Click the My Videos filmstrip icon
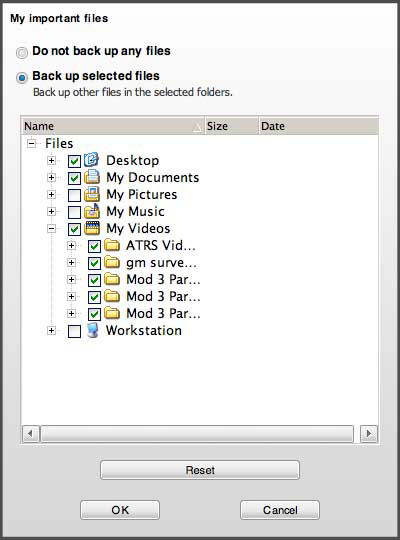The width and height of the screenshot is (400, 540). point(92,228)
